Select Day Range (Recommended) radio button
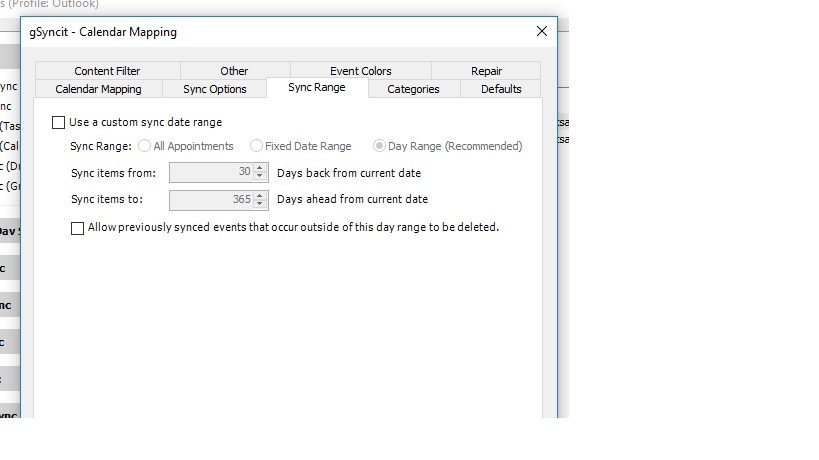Image resolution: width=819 pixels, height=460 pixels. 379,146
